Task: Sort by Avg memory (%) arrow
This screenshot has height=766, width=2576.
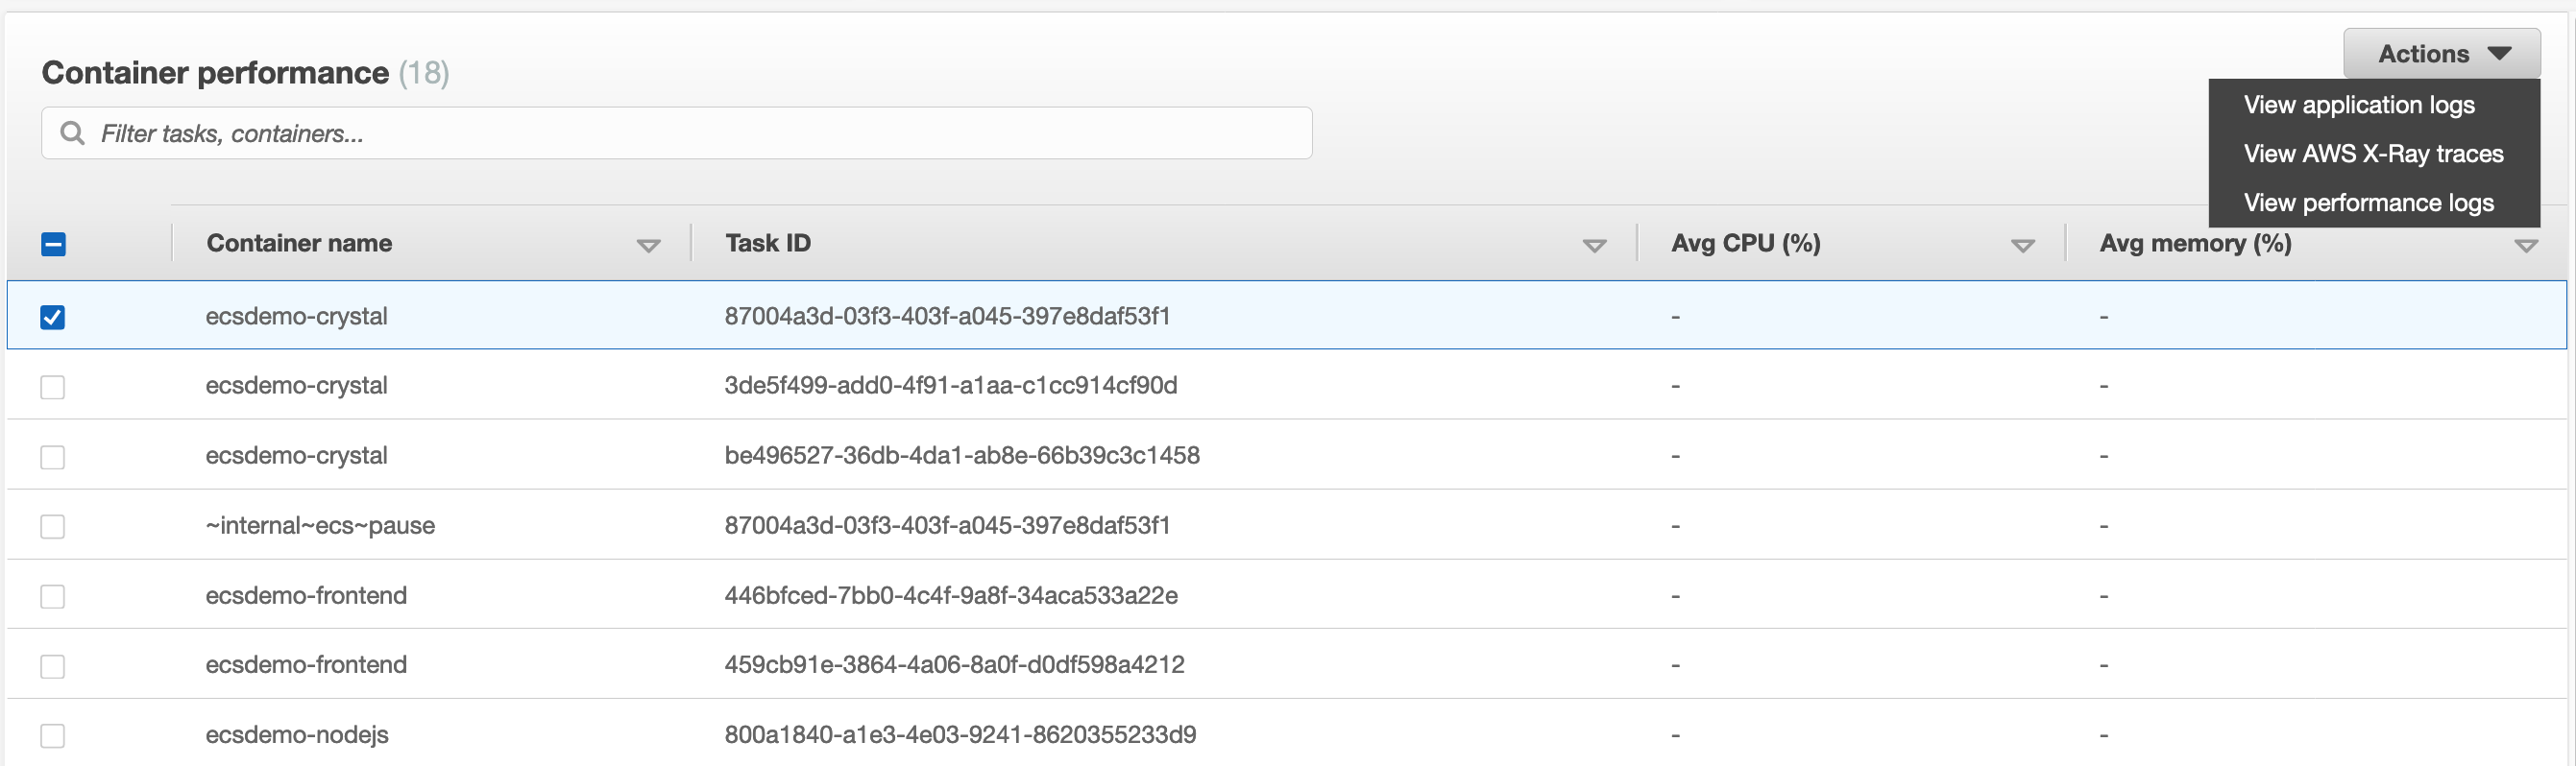Action: coord(2526,246)
